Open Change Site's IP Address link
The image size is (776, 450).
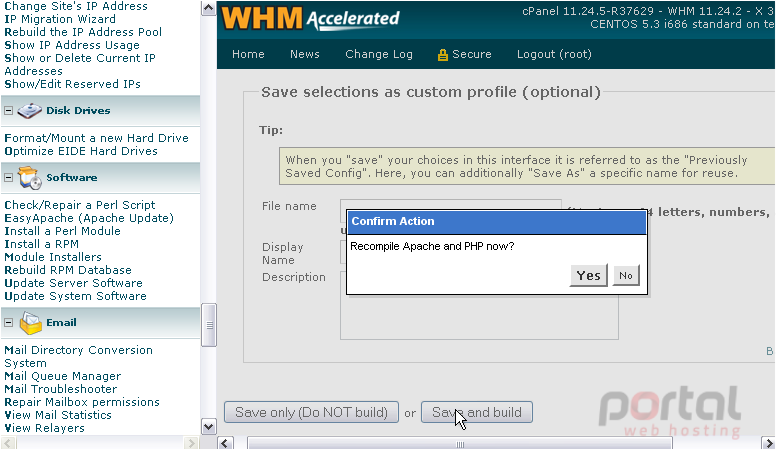[76, 6]
